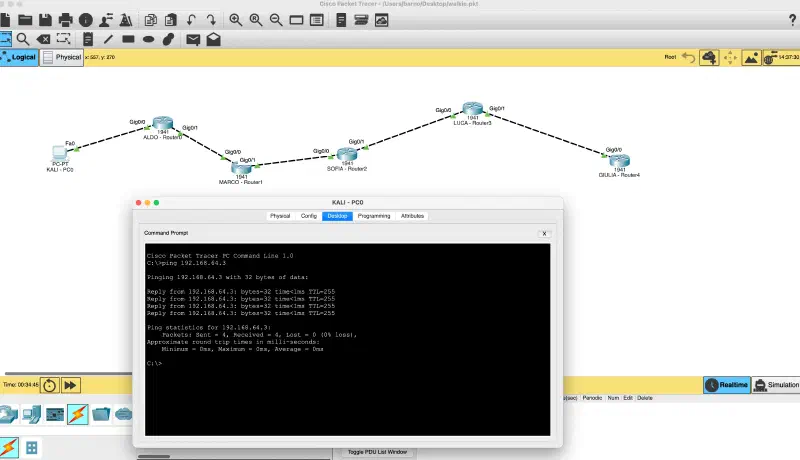
Task: Click the Root navigation label
Action: pyautogui.click(x=670, y=57)
